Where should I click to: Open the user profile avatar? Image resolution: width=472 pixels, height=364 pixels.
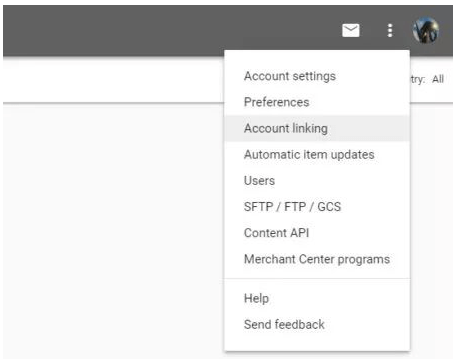click(x=426, y=30)
